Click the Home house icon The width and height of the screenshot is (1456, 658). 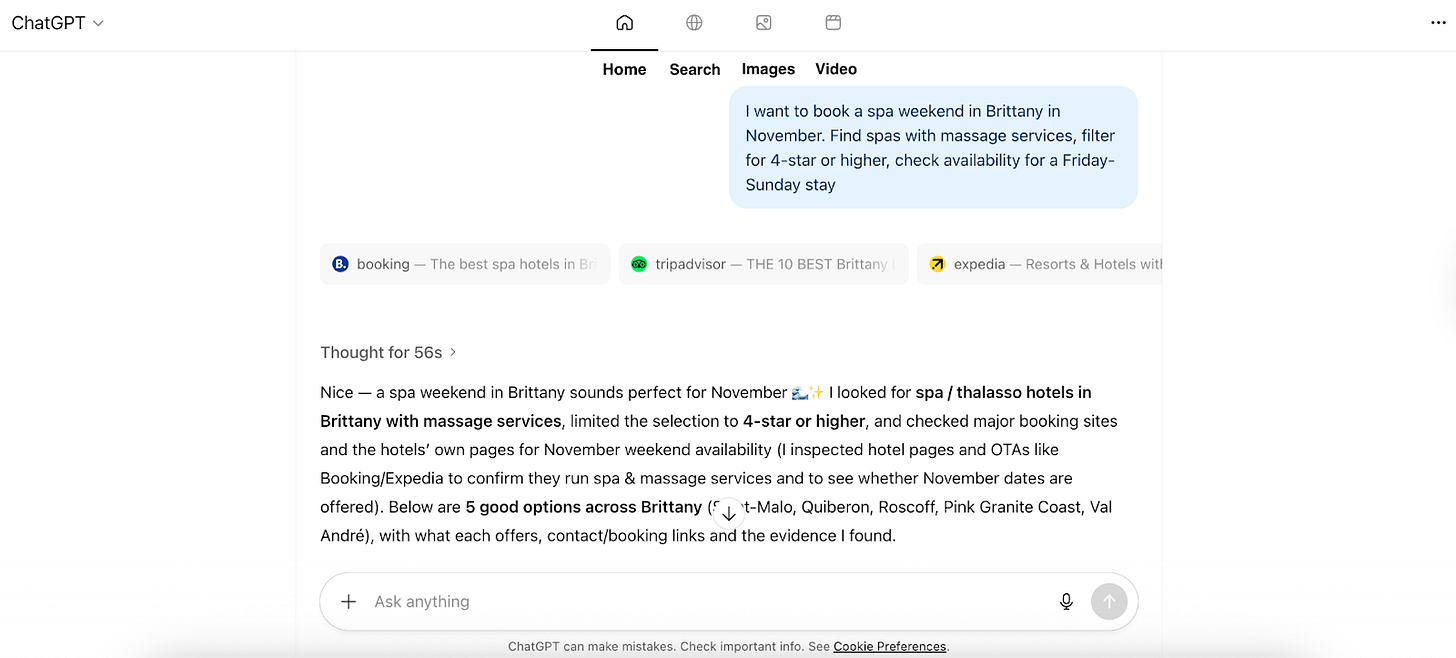pos(624,23)
